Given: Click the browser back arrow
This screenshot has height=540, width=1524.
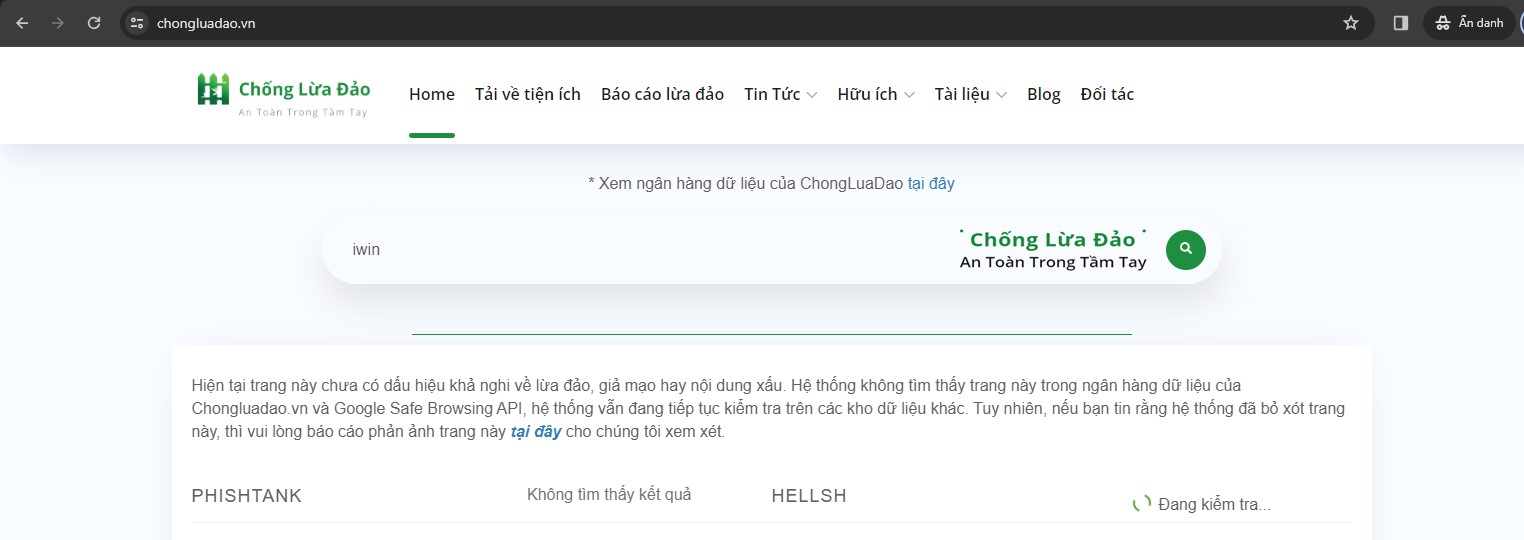Looking at the screenshot, I should [x=22, y=23].
